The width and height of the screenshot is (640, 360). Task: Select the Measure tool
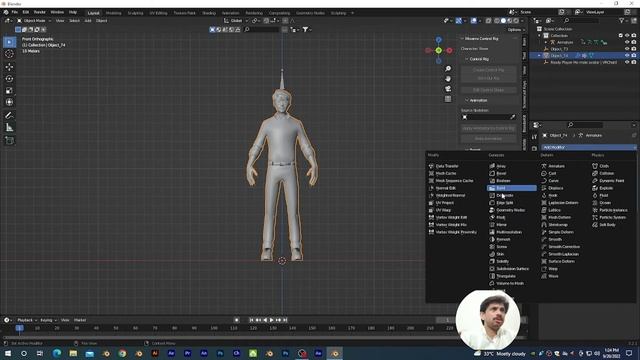click(9, 128)
